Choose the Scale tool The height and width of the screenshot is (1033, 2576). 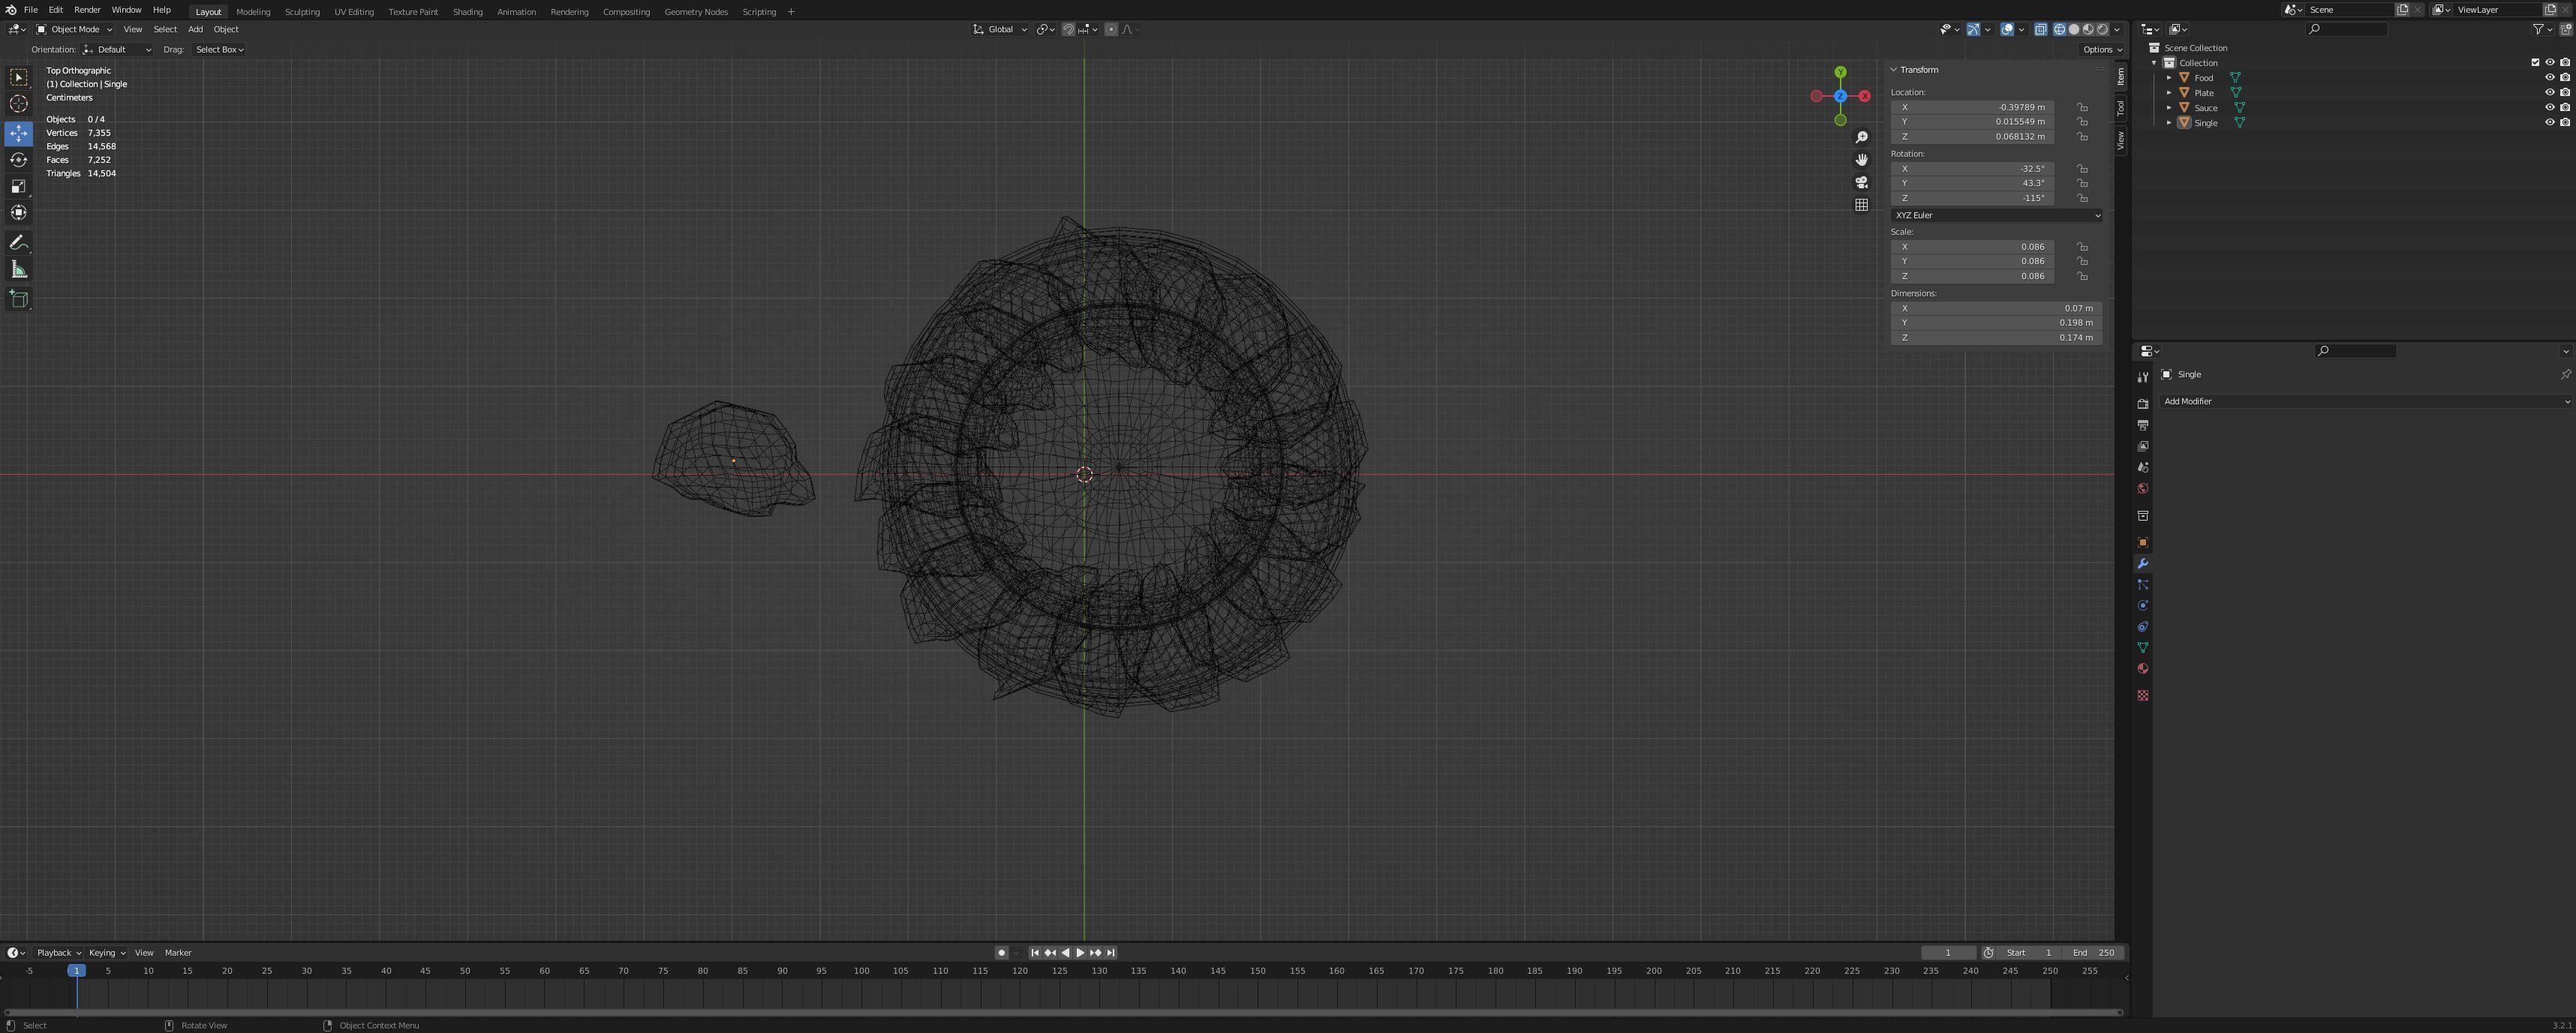(x=18, y=186)
